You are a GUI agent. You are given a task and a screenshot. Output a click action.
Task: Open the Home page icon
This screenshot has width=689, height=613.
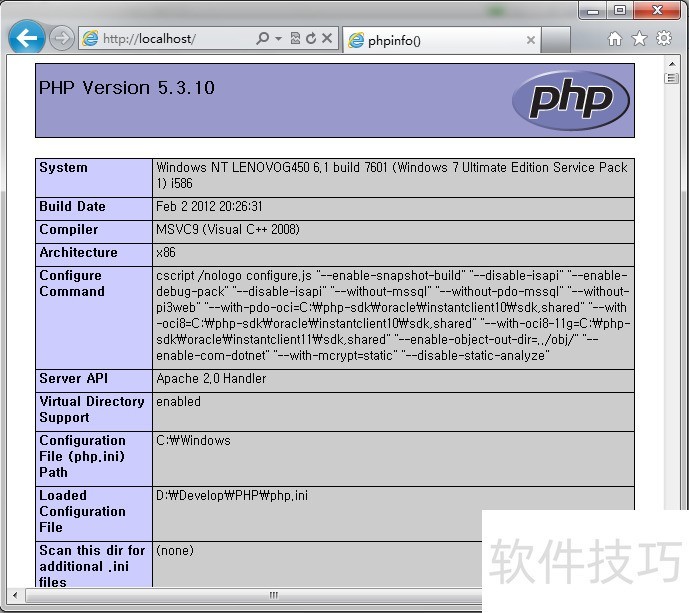click(x=615, y=39)
